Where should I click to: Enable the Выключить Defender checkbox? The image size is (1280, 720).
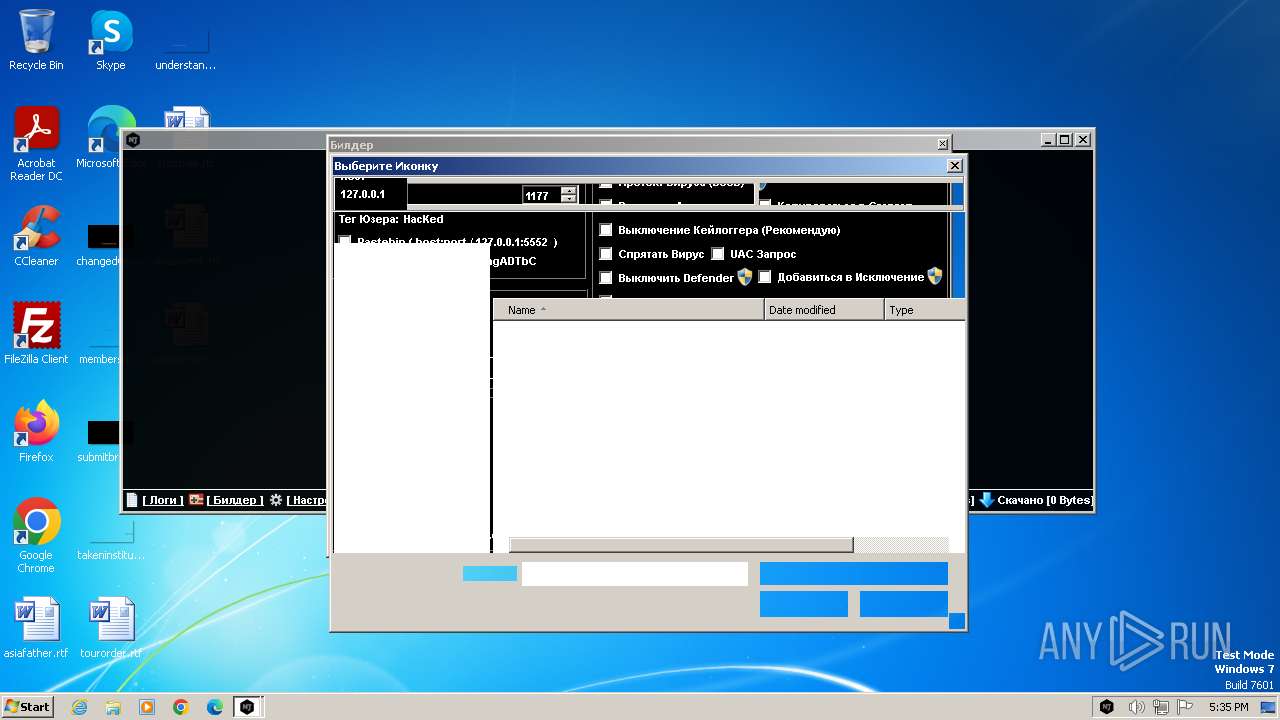pos(605,278)
